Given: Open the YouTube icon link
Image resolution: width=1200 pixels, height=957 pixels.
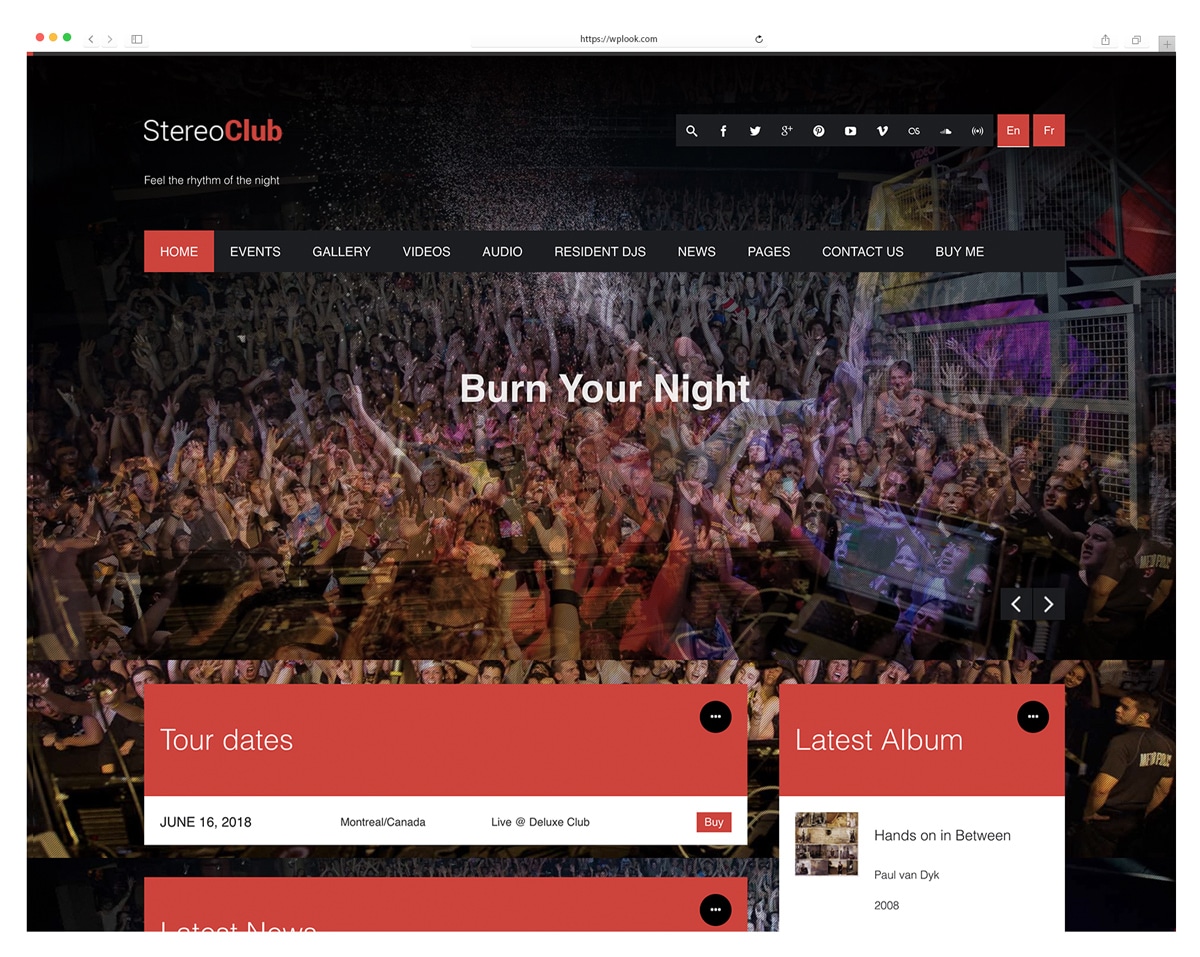Looking at the screenshot, I should click(x=850, y=131).
